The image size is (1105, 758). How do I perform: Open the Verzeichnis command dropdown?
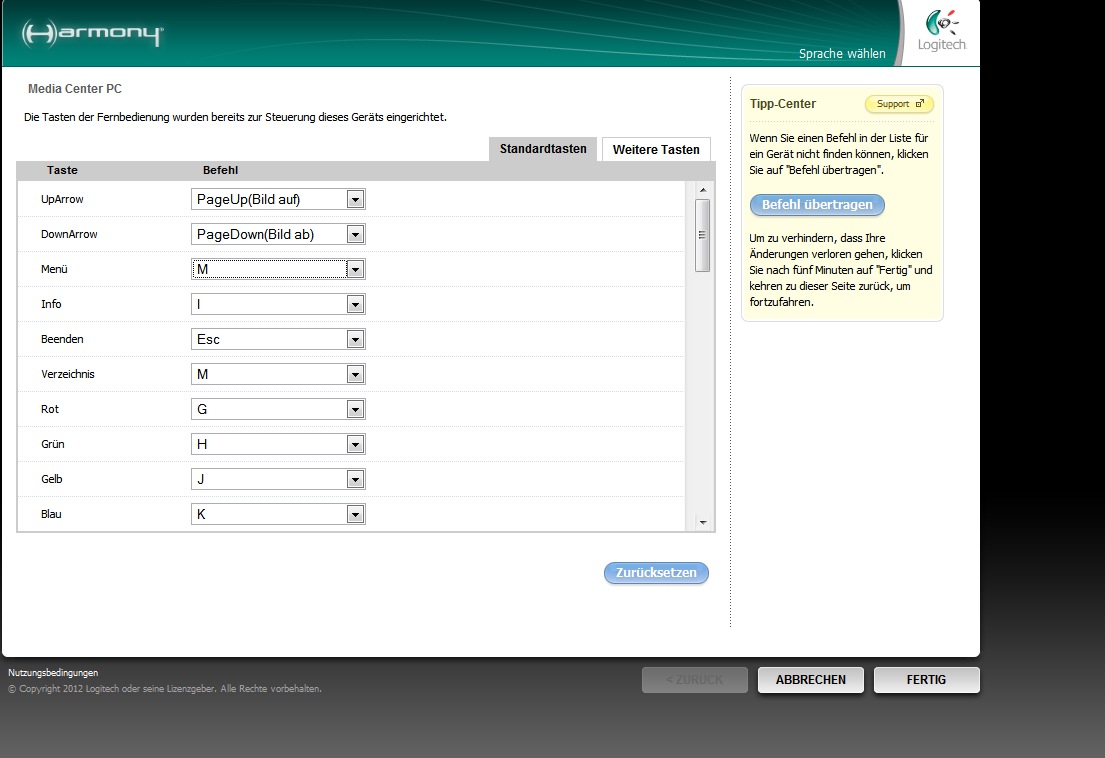click(x=278, y=374)
